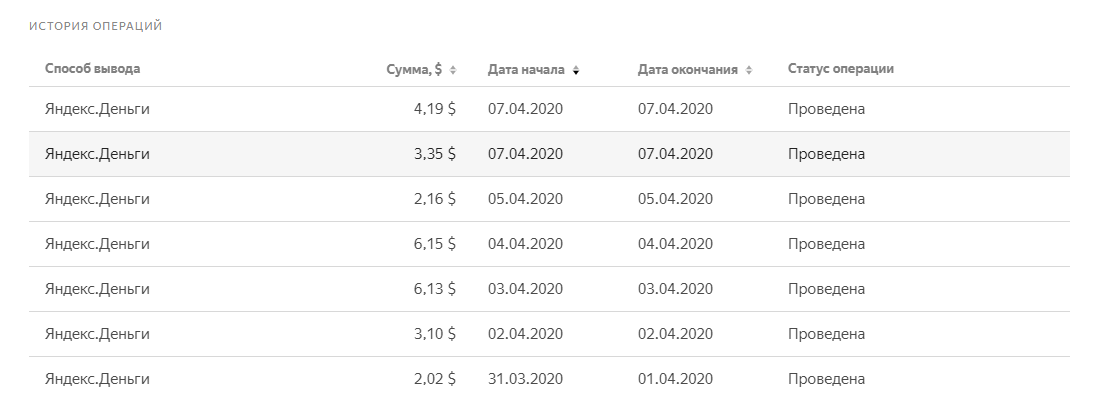Click the Дата окончания column header text
Image resolution: width=1098 pixels, height=400 pixels.
[x=687, y=69]
